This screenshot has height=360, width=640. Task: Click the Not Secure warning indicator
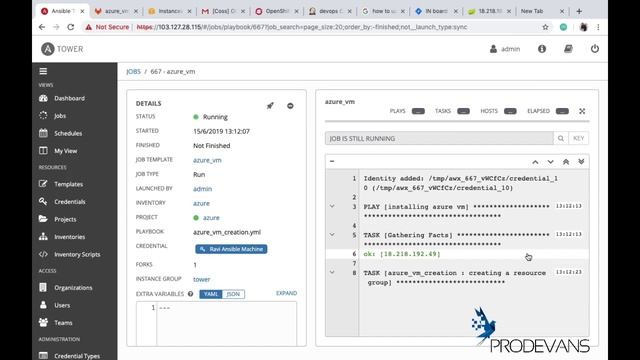click(107, 27)
